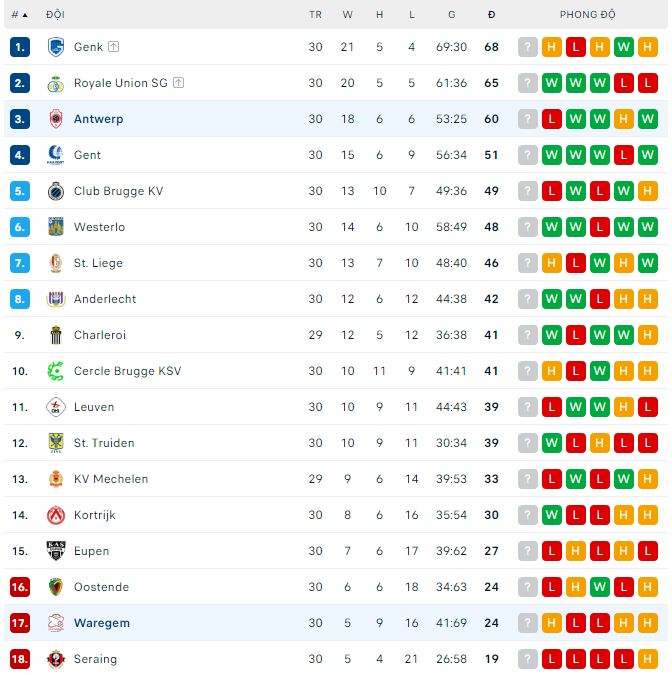Sort standings by the W wins header

tap(347, 15)
